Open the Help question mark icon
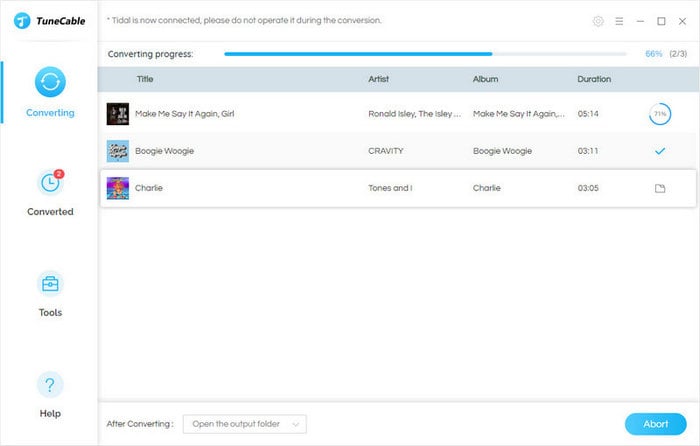The width and height of the screenshot is (700, 446). click(50, 385)
